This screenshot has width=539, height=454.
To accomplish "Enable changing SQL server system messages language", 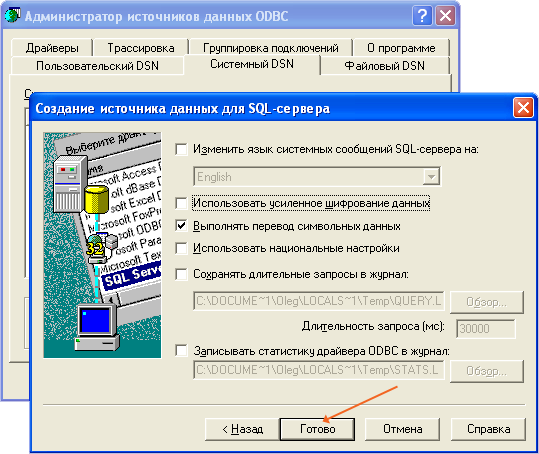I will [x=181, y=150].
